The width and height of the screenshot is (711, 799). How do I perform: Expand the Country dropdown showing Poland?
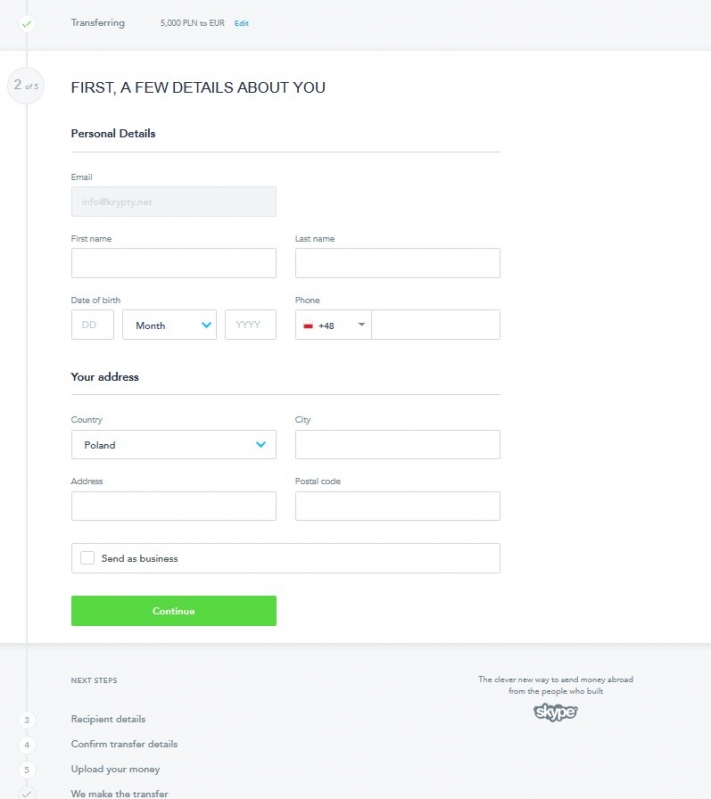point(173,445)
